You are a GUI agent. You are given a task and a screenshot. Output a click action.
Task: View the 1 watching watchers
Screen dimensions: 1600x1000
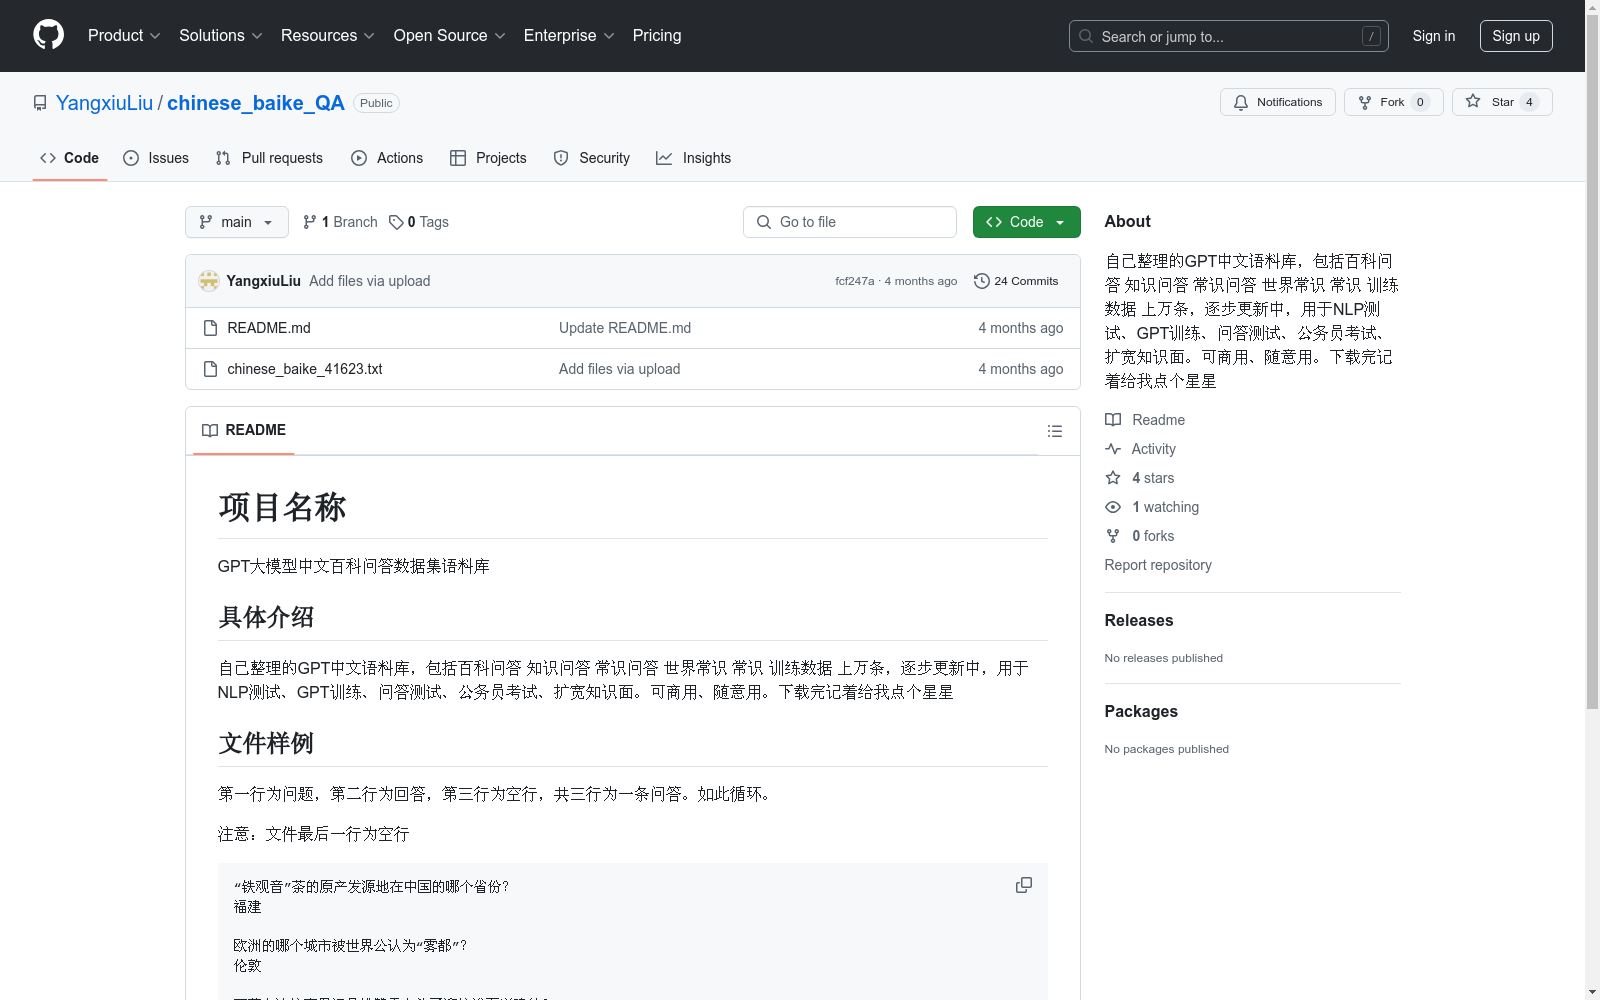pos(1152,507)
